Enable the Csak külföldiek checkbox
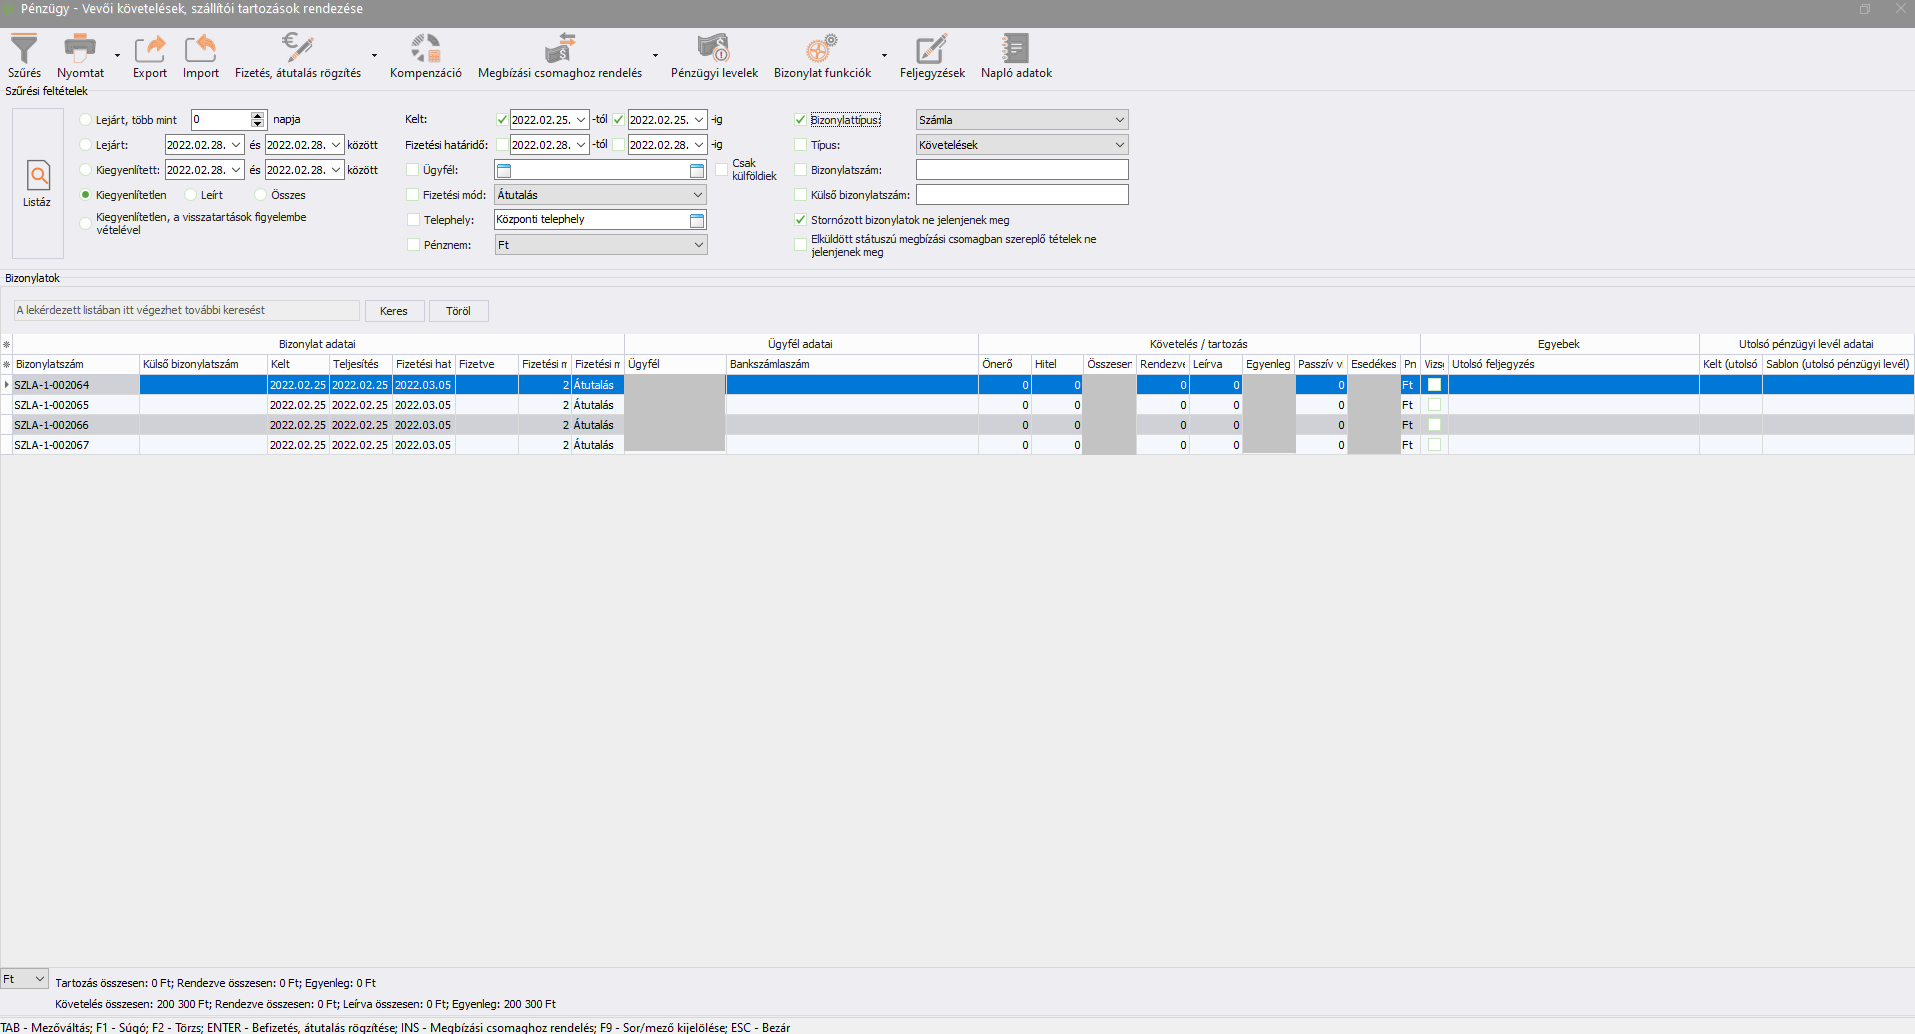Image resolution: width=1915 pixels, height=1034 pixels. click(x=721, y=169)
